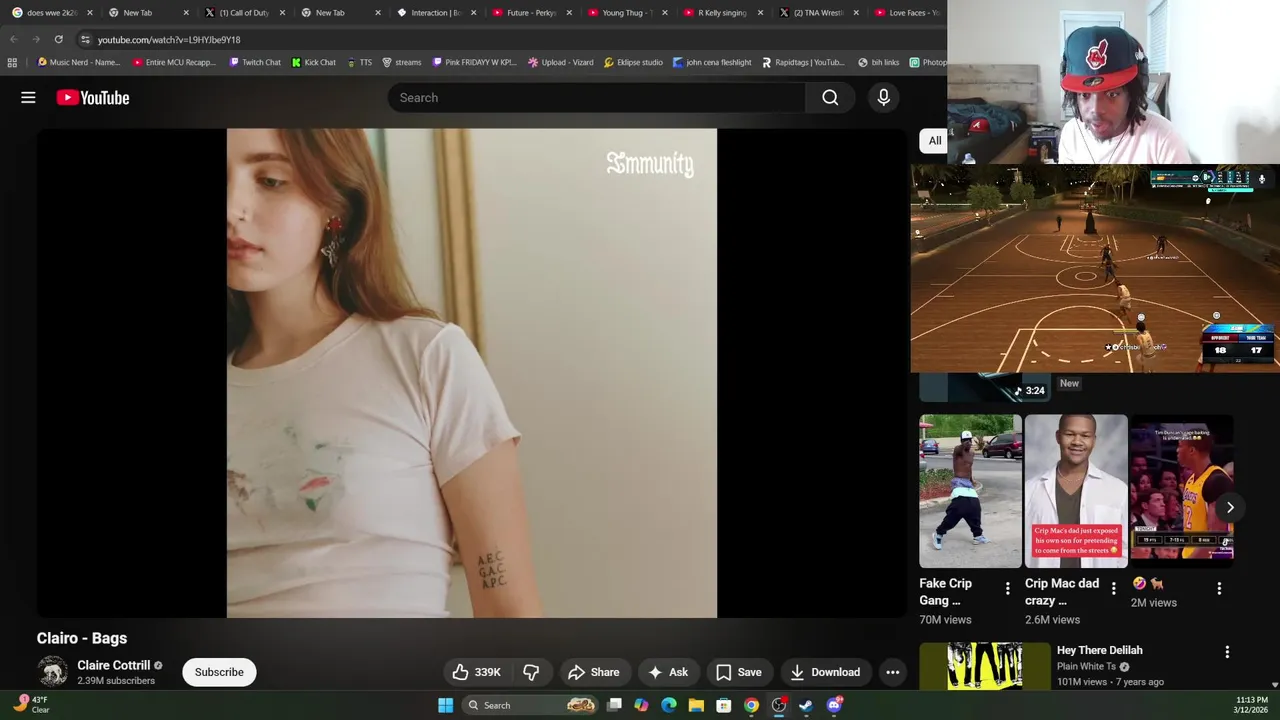Screen dimensions: 1280x720
Task: Click the YouTube search field
Action: tap(596, 97)
